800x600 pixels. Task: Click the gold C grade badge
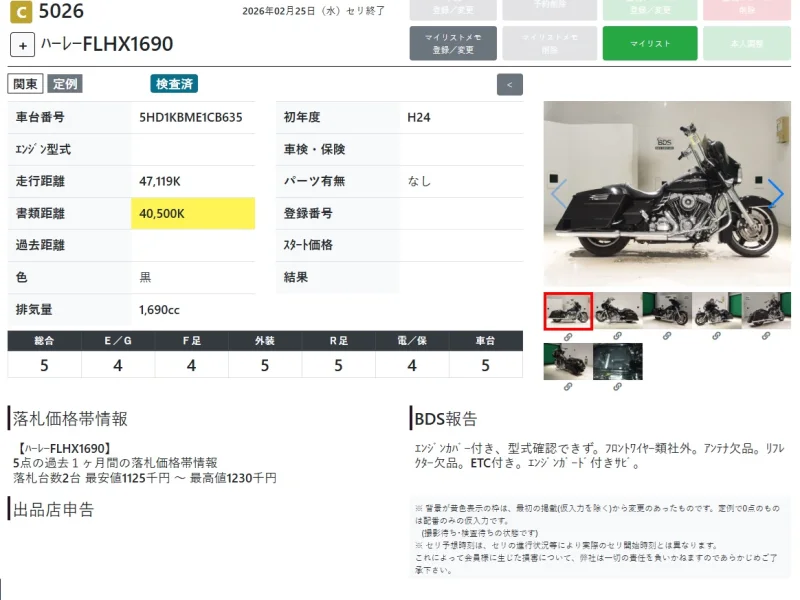[x=21, y=12]
